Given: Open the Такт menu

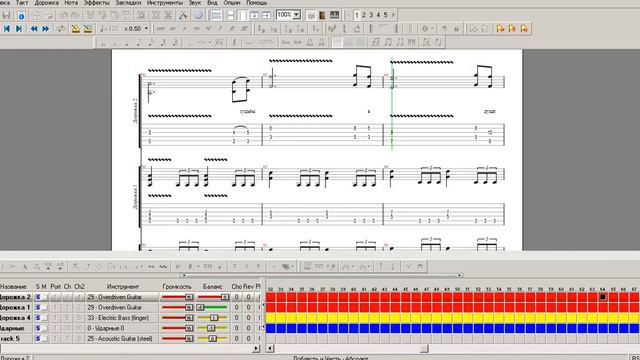Looking at the screenshot, I should (22, 2).
